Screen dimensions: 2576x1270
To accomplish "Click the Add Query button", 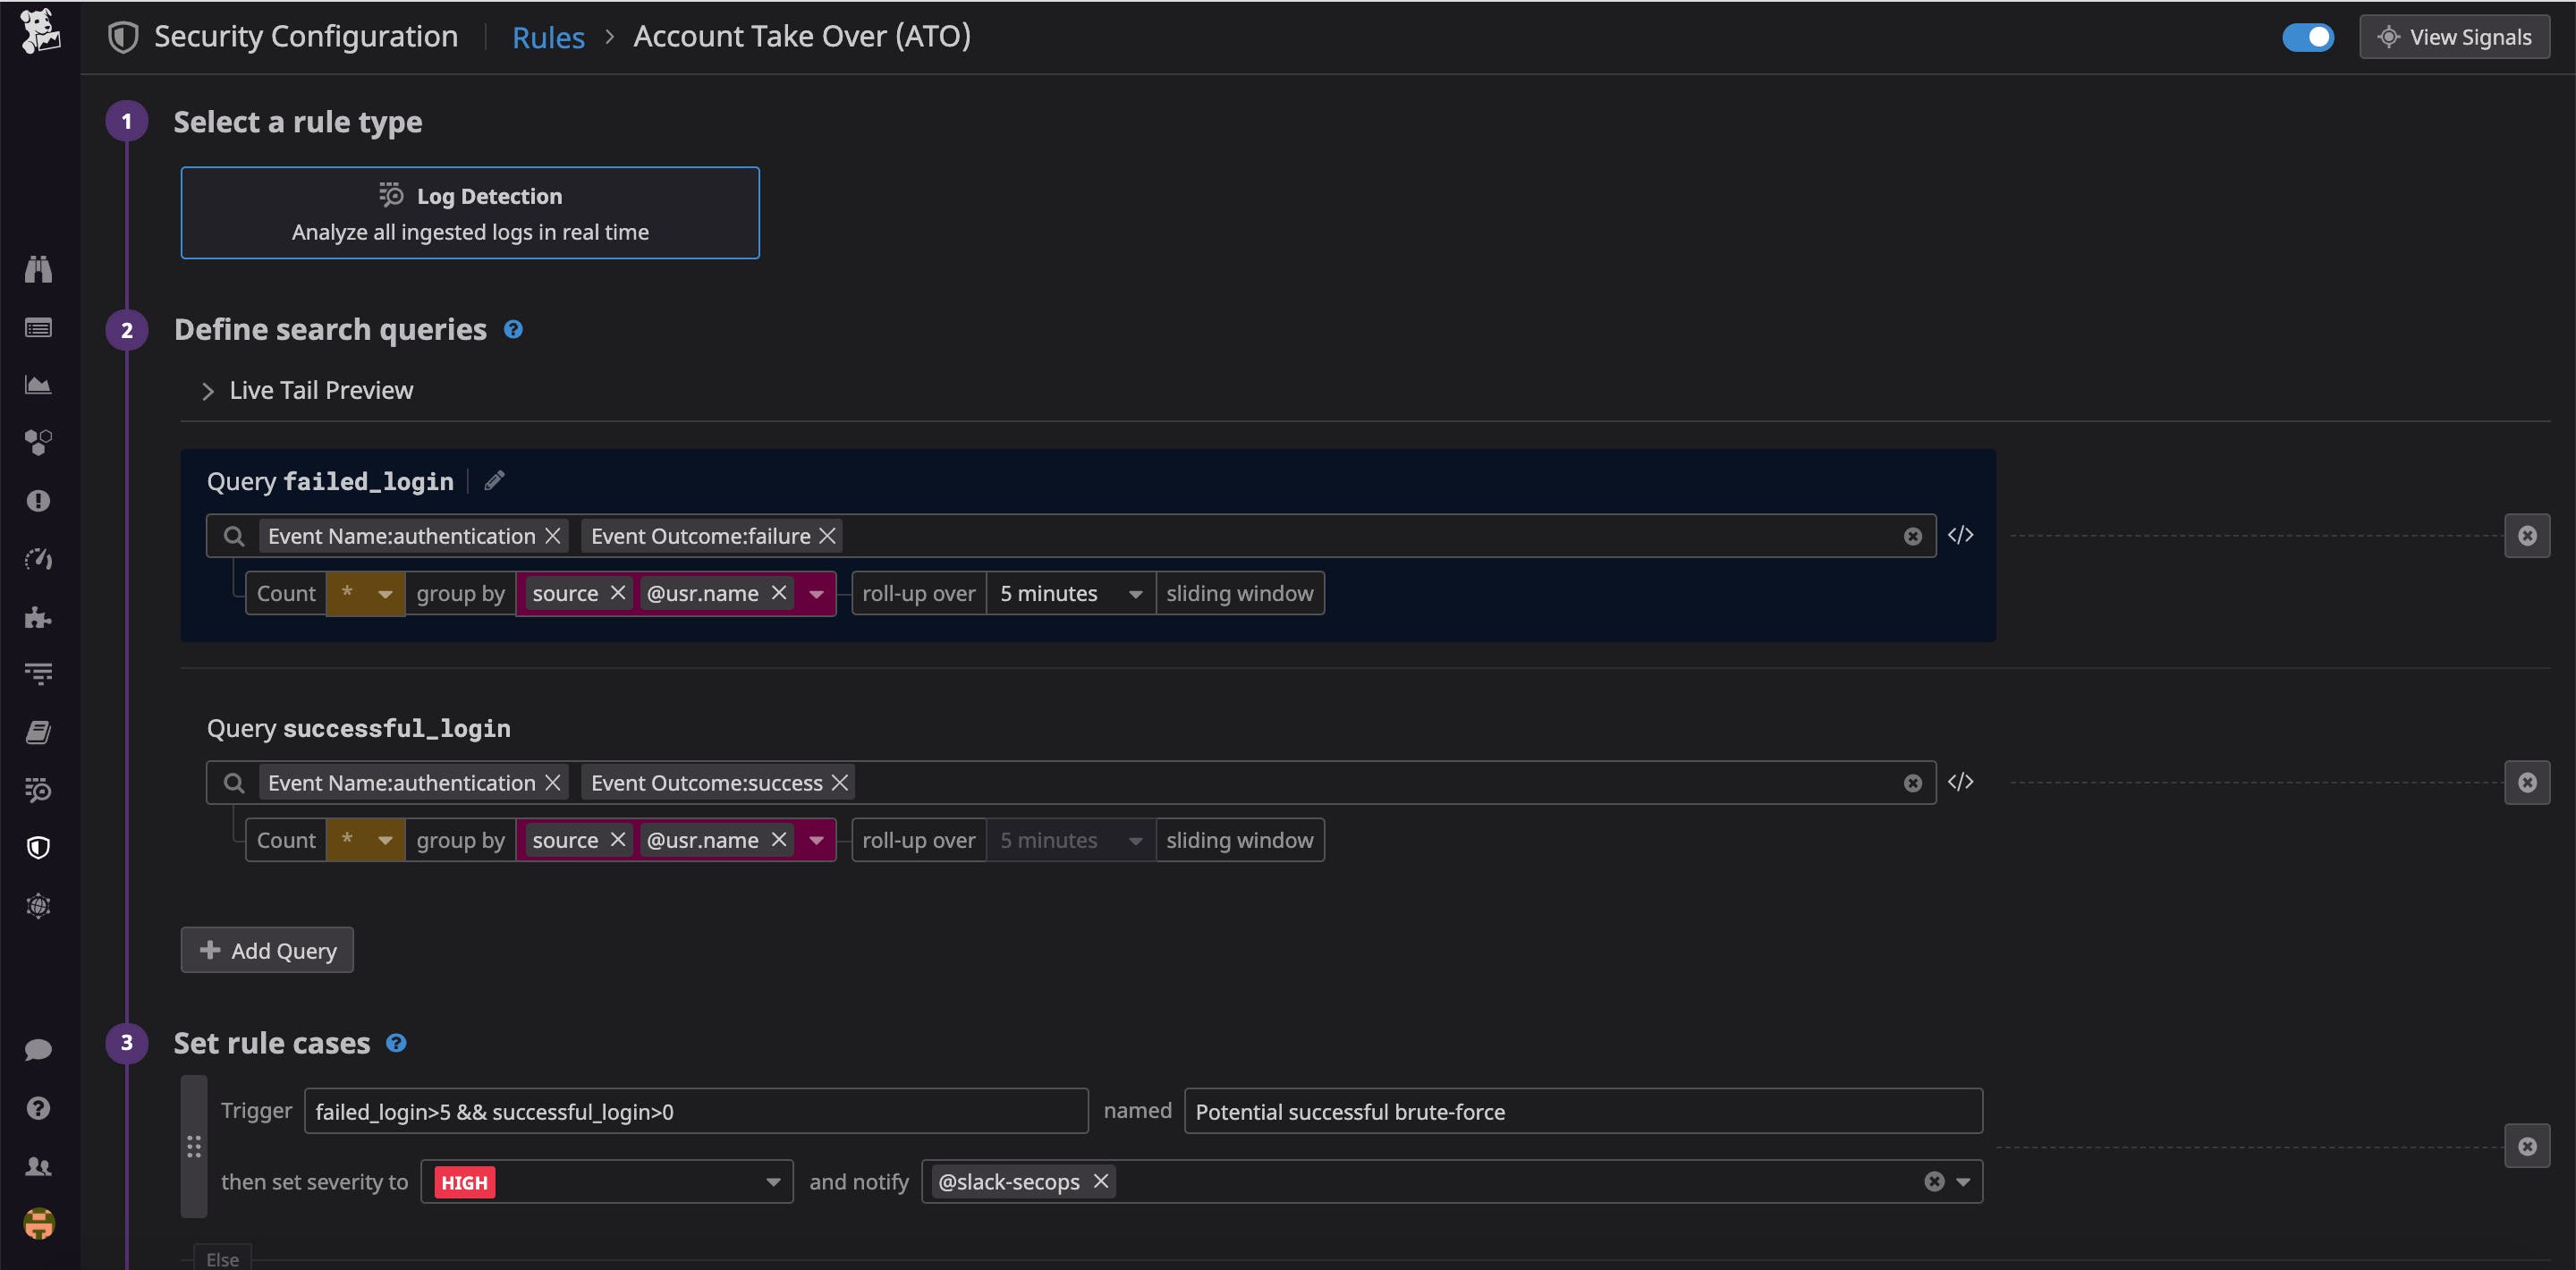I will point(266,949).
